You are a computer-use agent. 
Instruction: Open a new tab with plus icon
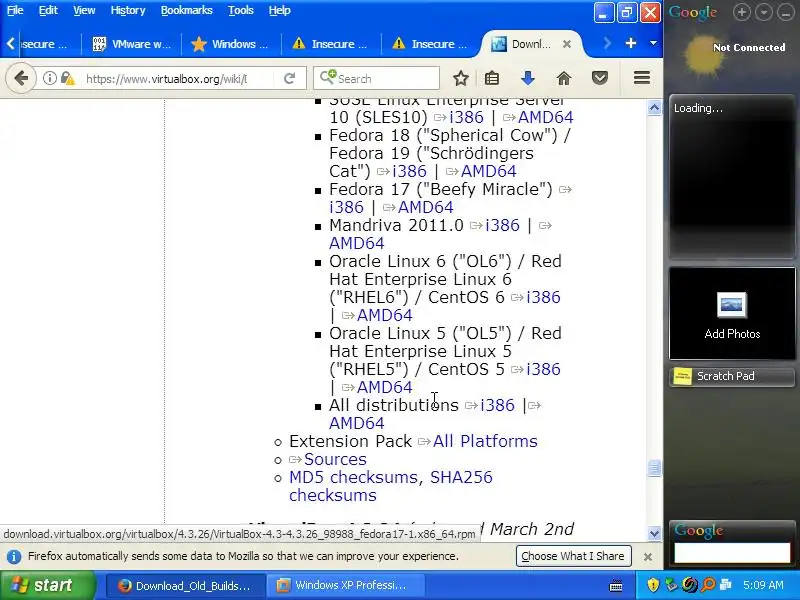[x=631, y=43]
